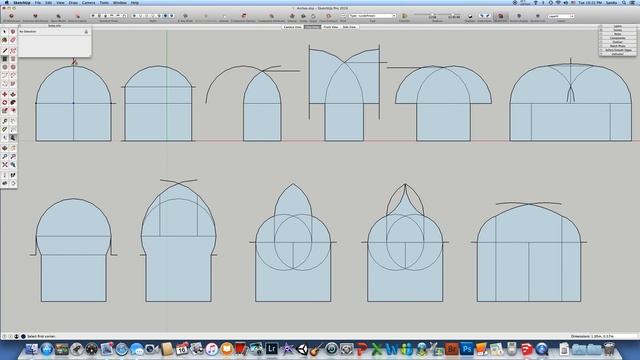
Task: Select the Polygon tool
Action: (13, 67)
